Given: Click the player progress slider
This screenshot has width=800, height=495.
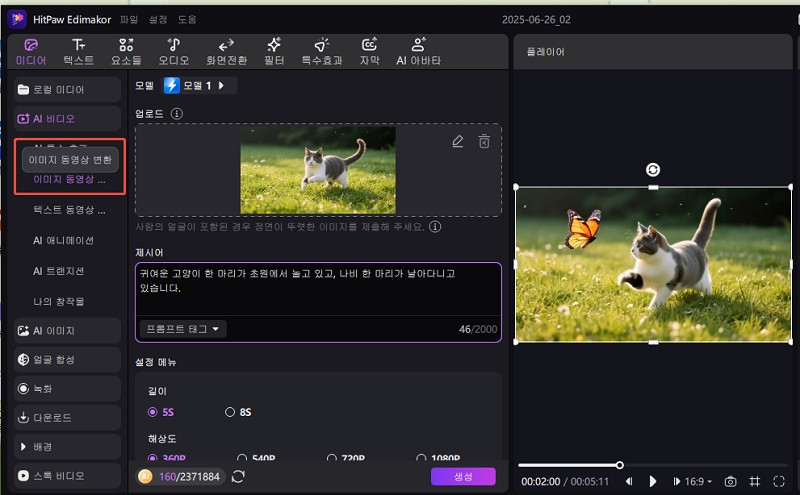Looking at the screenshot, I should click(x=653, y=465).
